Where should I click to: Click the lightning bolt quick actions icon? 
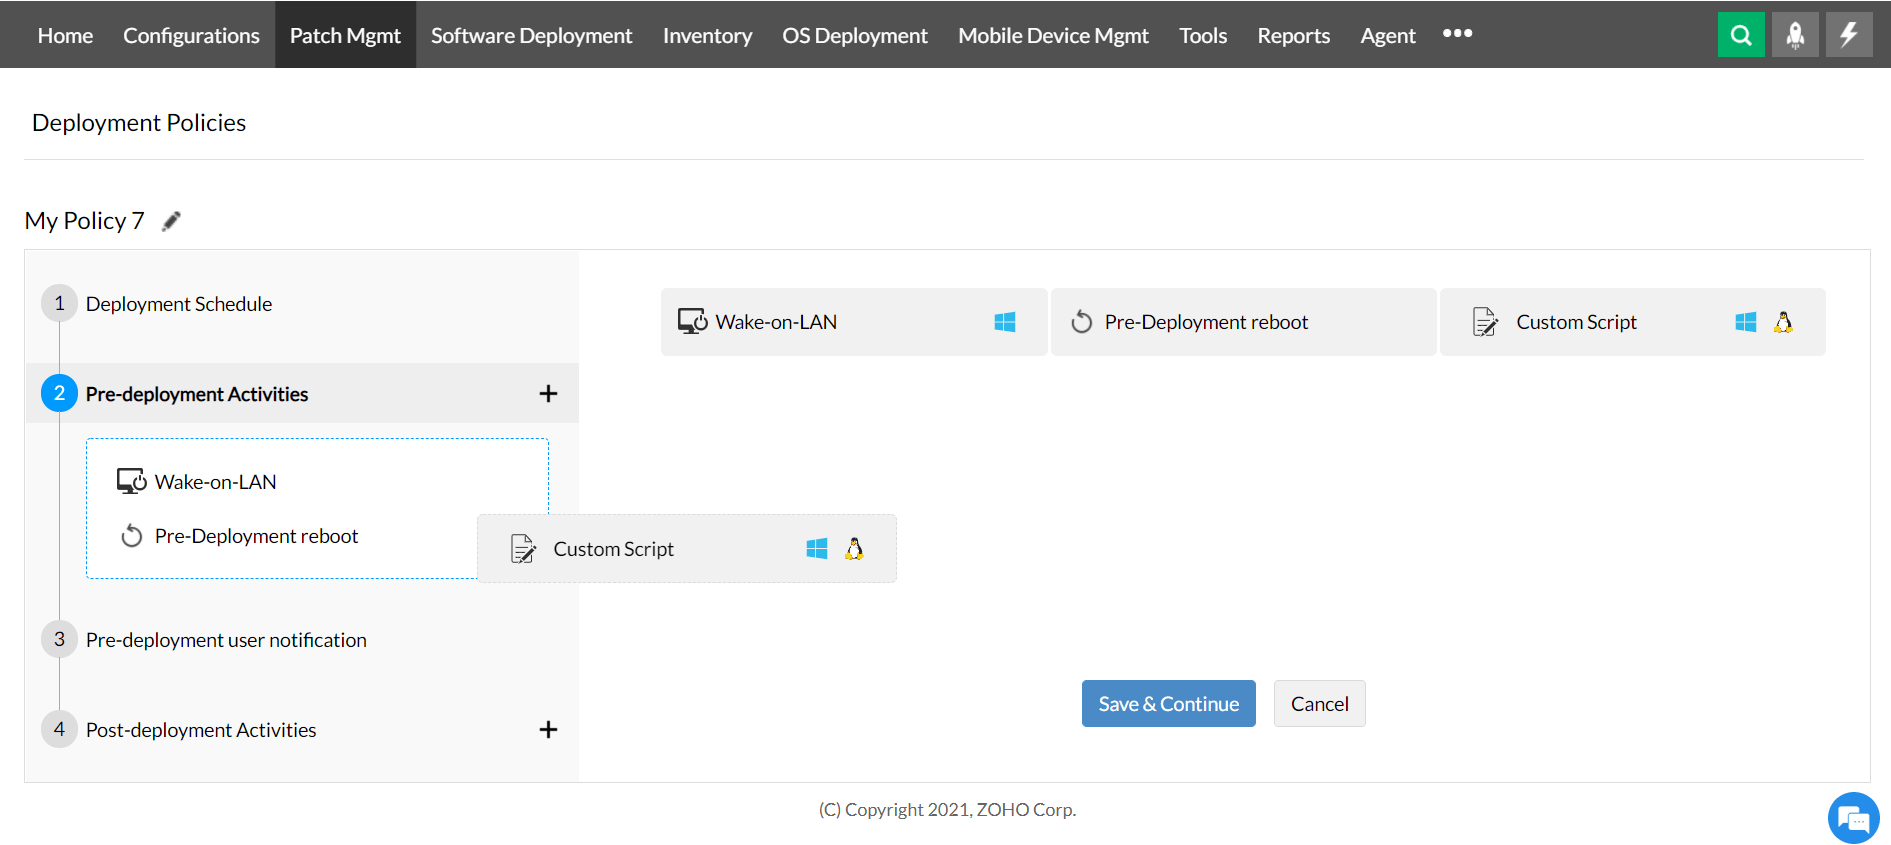tap(1849, 35)
